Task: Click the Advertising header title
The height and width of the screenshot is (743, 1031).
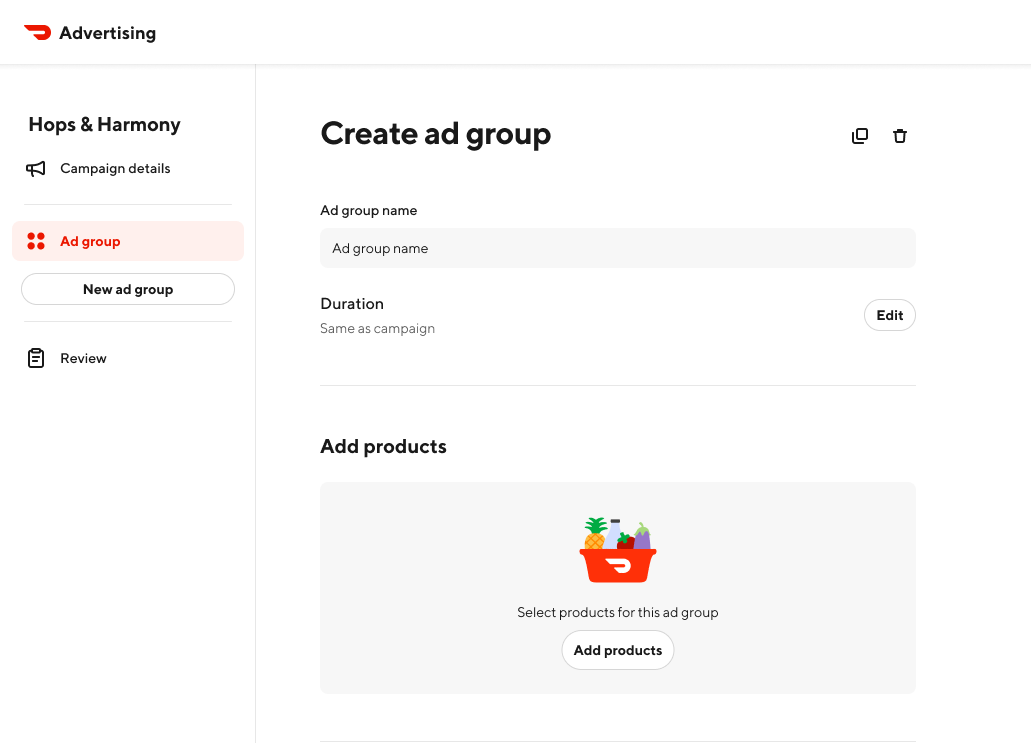Action: tap(108, 33)
